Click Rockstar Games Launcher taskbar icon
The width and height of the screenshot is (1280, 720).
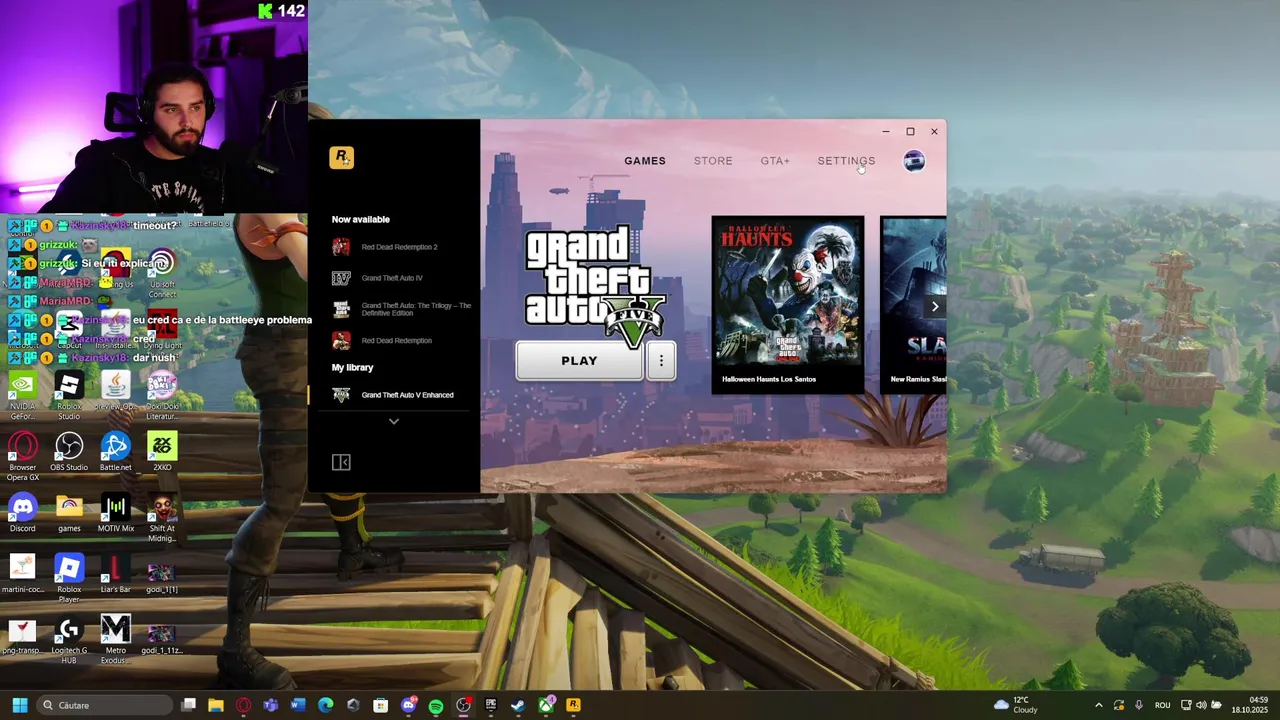click(x=573, y=705)
